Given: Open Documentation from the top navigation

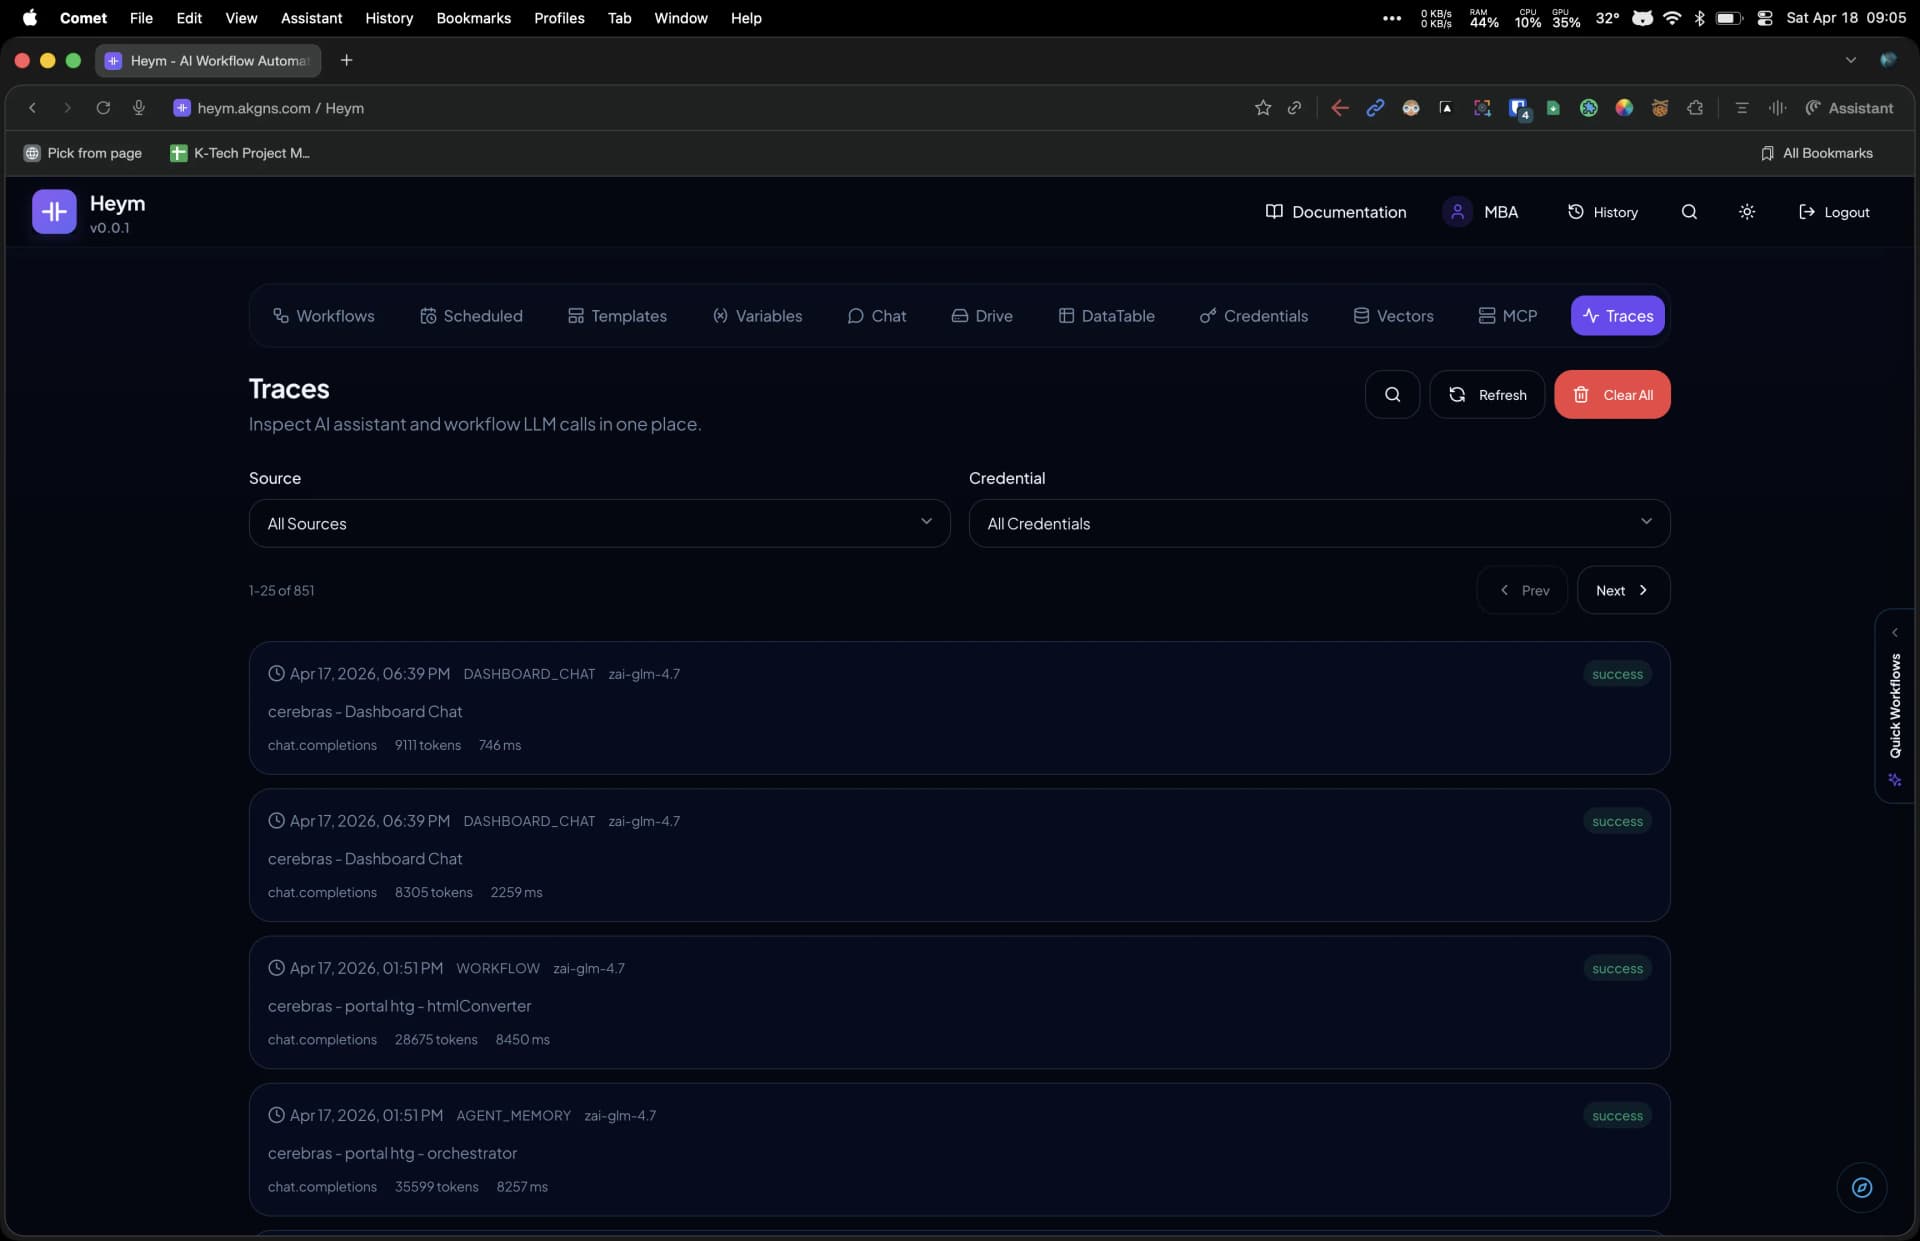Looking at the screenshot, I should click(x=1335, y=212).
